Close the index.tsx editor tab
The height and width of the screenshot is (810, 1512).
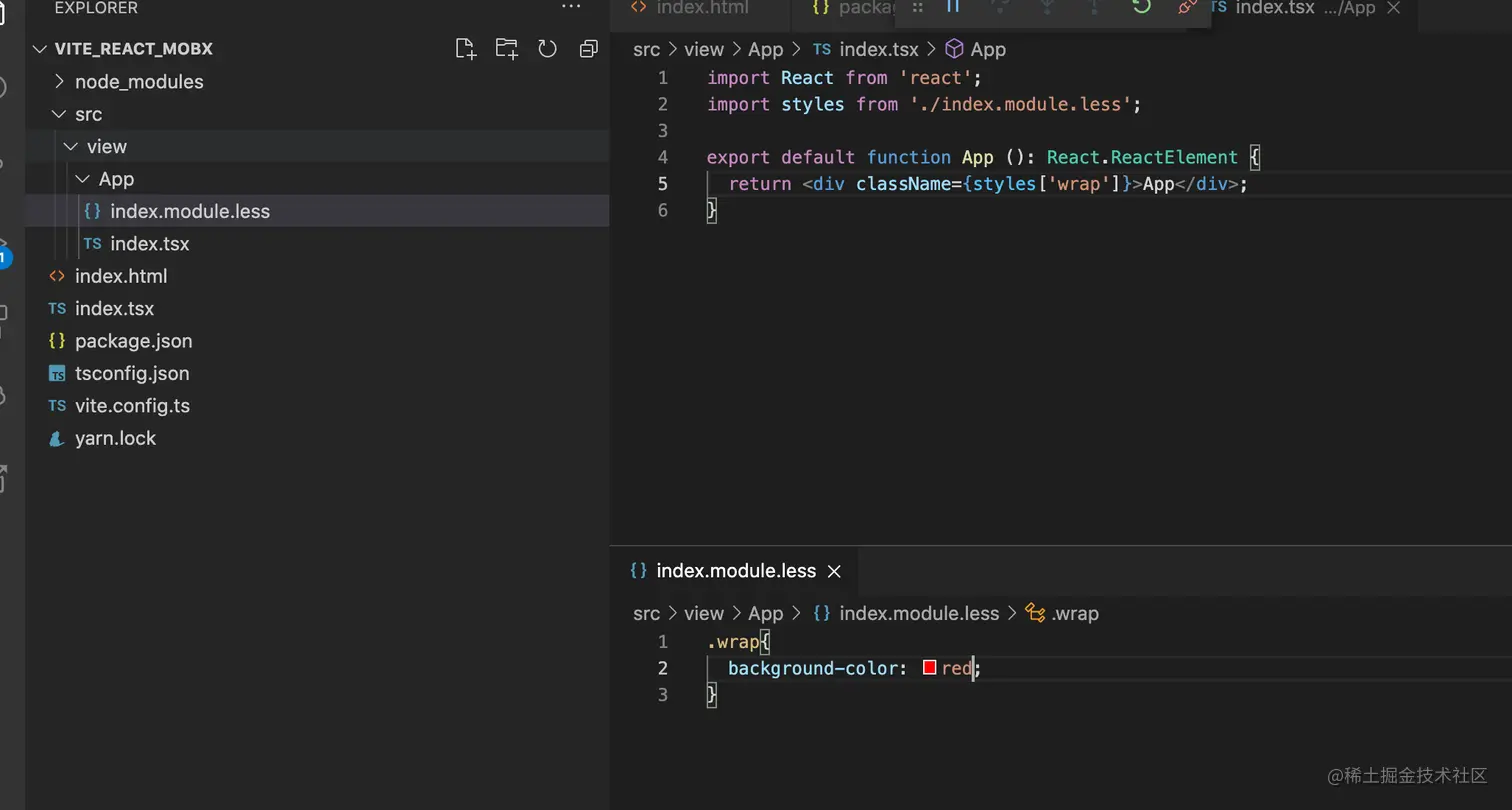click(1394, 8)
